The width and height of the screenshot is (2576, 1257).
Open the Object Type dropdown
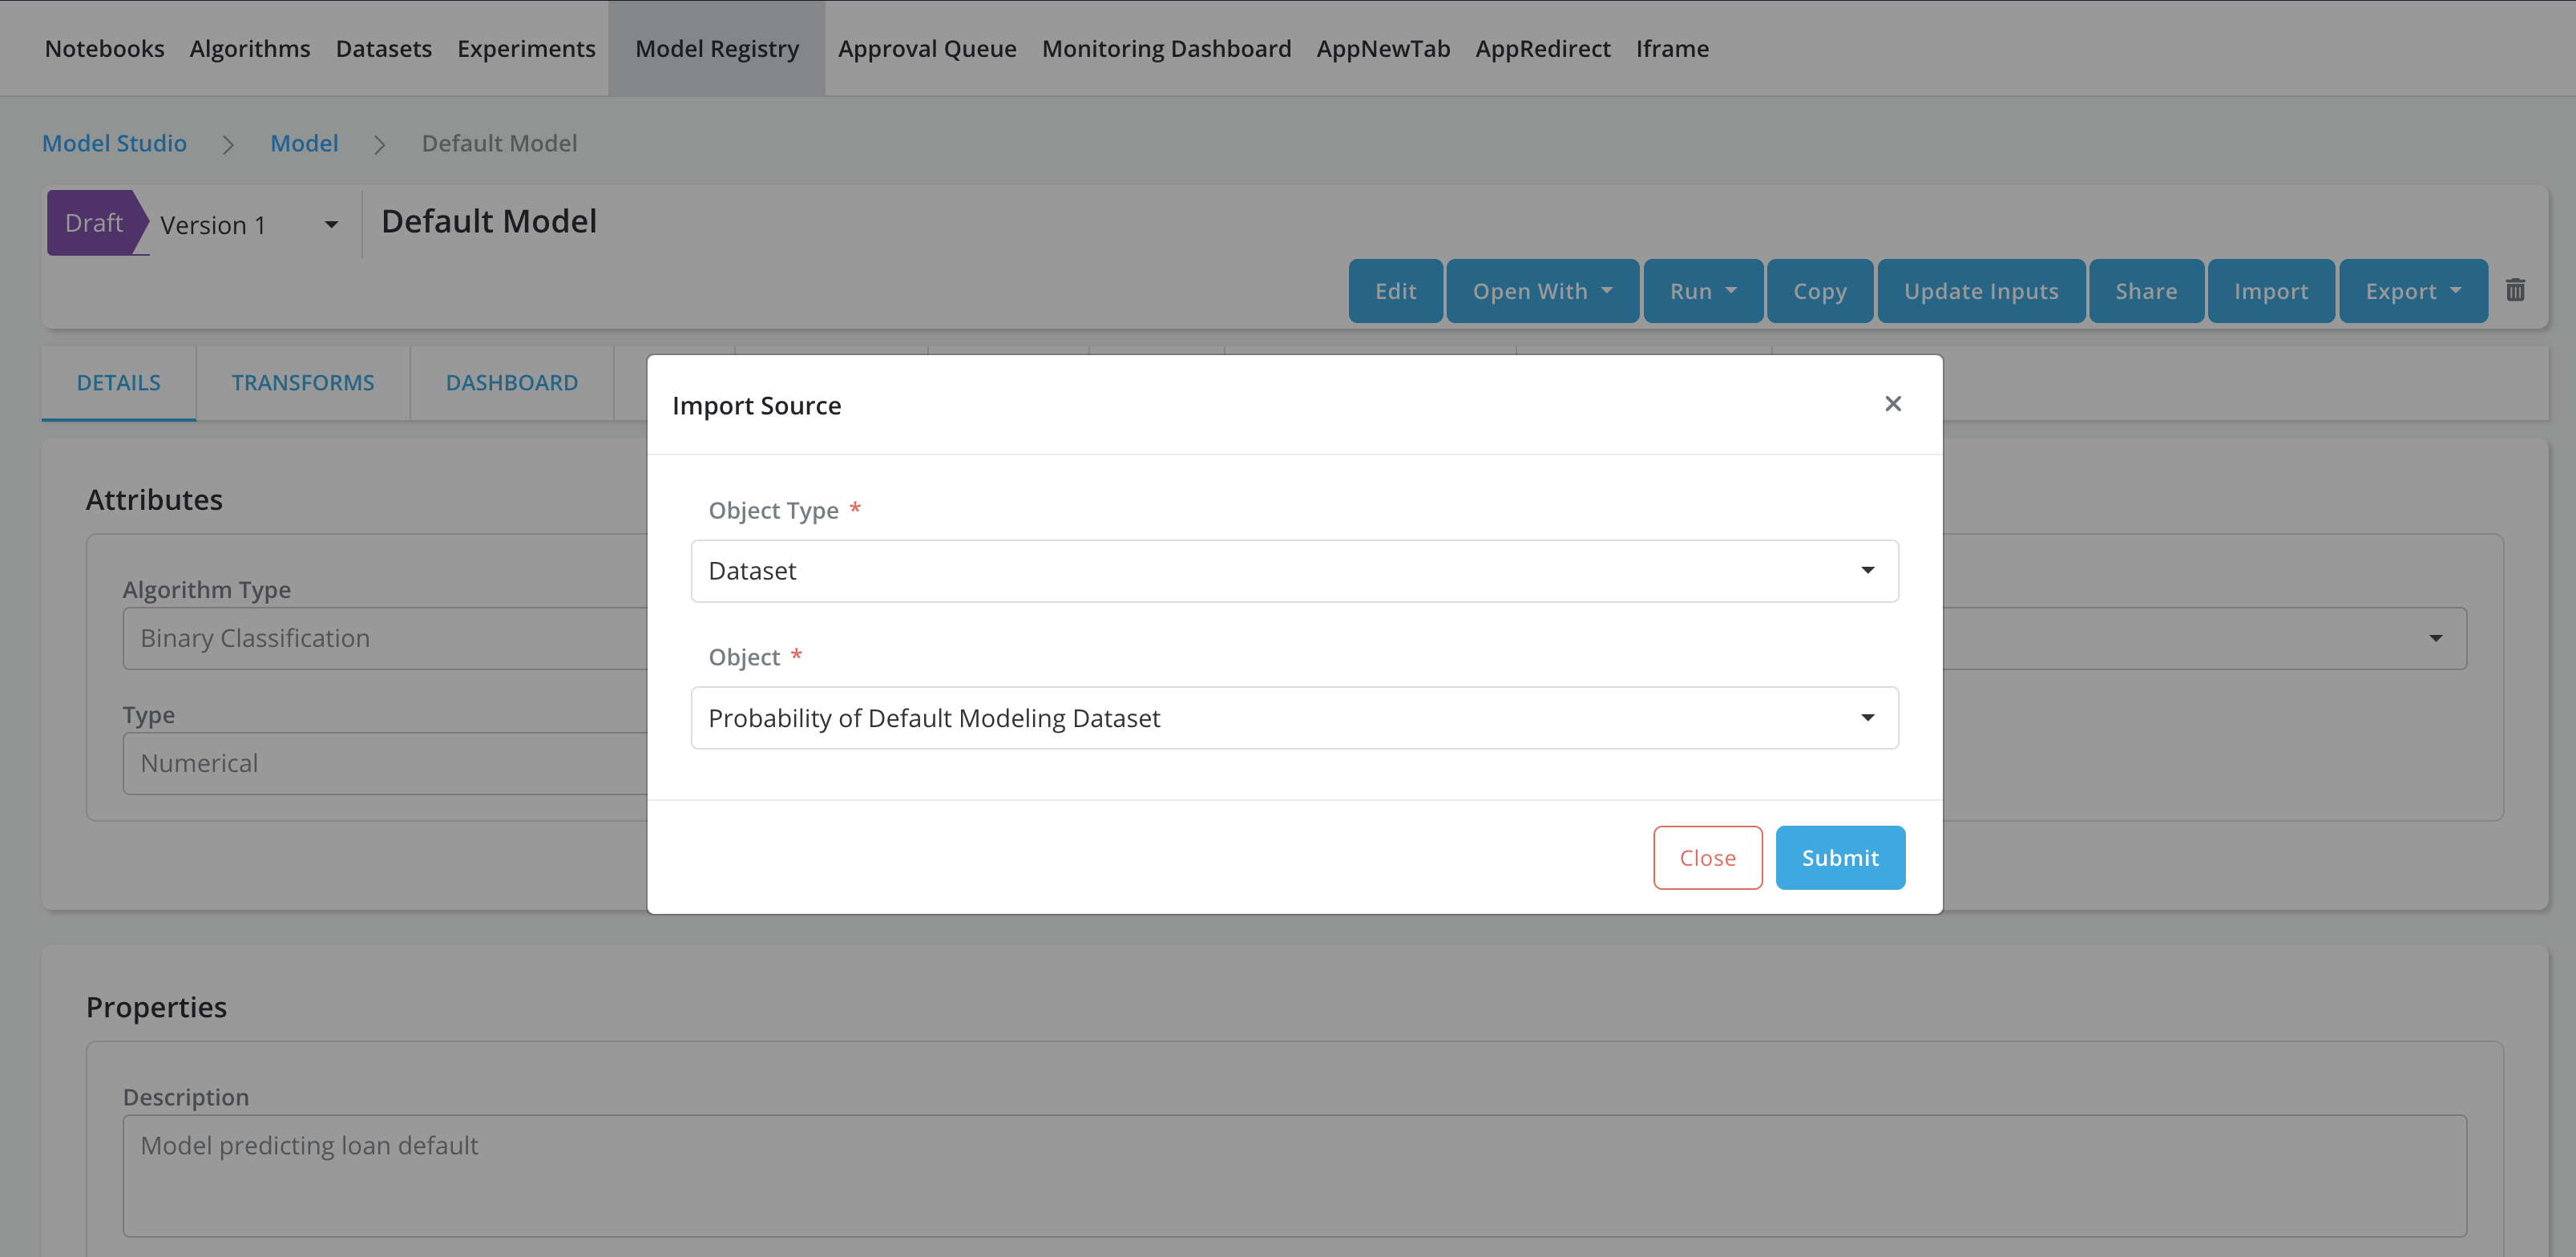point(1294,571)
